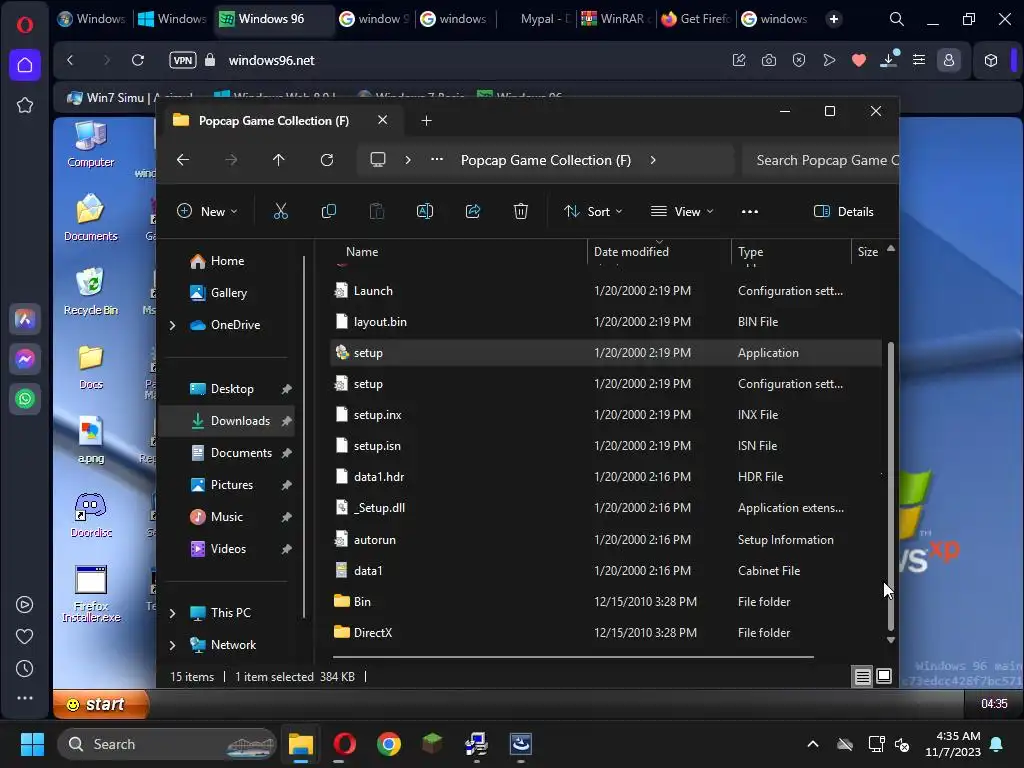Click the browser address bar windows96.net
The width and height of the screenshot is (1024, 768).
tap(271, 60)
